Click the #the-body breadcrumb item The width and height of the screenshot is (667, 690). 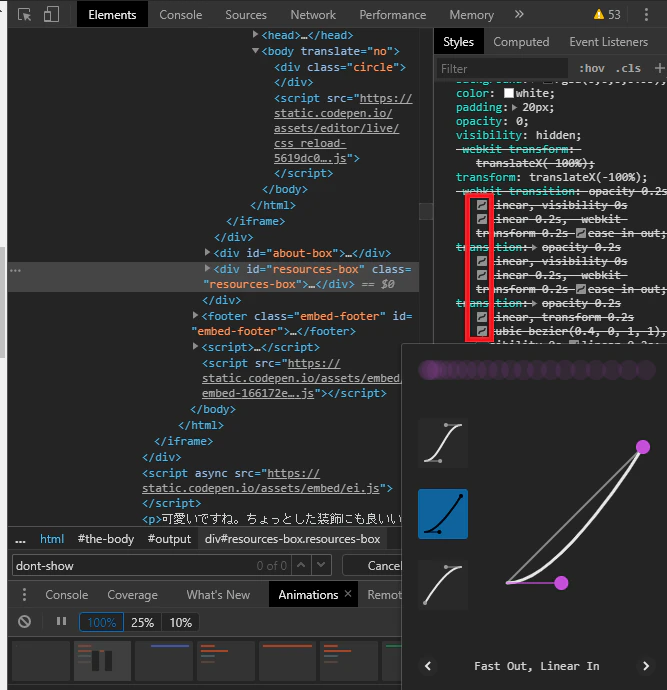coord(106,539)
